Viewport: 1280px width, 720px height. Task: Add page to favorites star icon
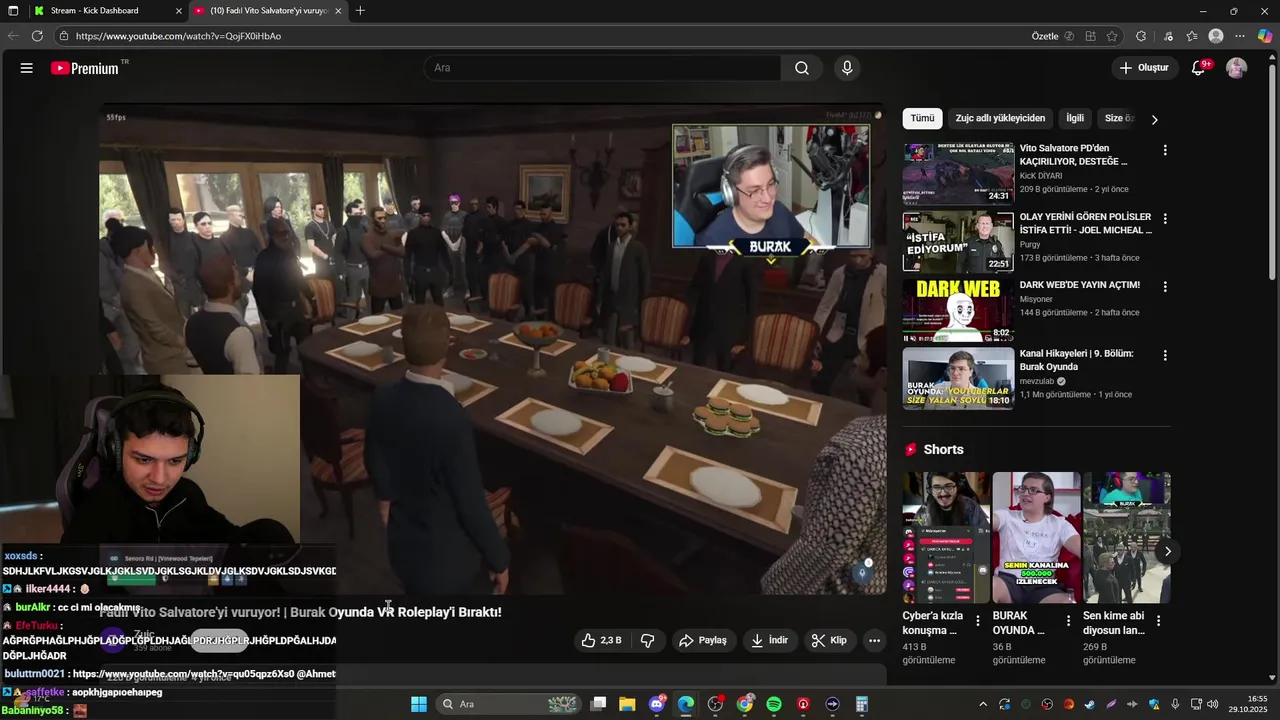(x=1112, y=36)
